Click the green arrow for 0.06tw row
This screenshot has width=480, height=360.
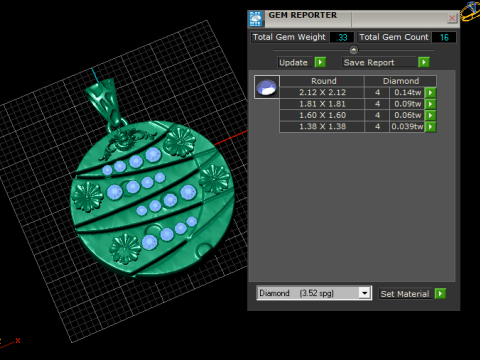pos(430,115)
